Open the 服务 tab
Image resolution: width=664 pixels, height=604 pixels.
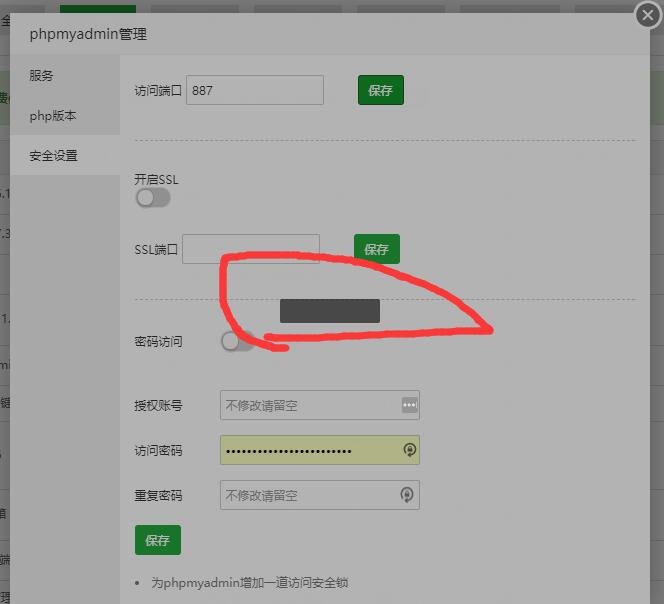pyautogui.click(x=65, y=75)
